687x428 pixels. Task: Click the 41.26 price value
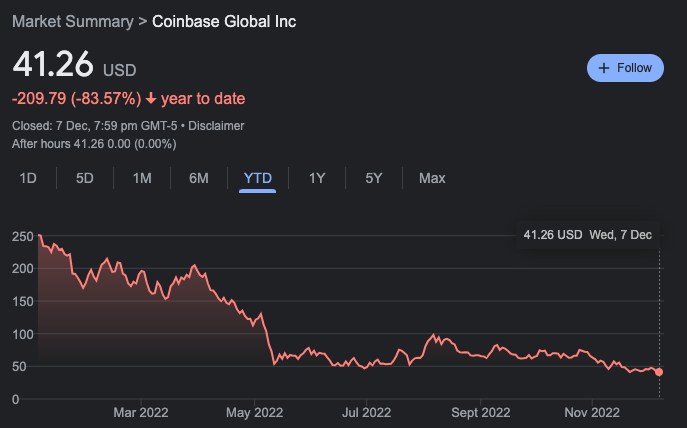(53, 64)
